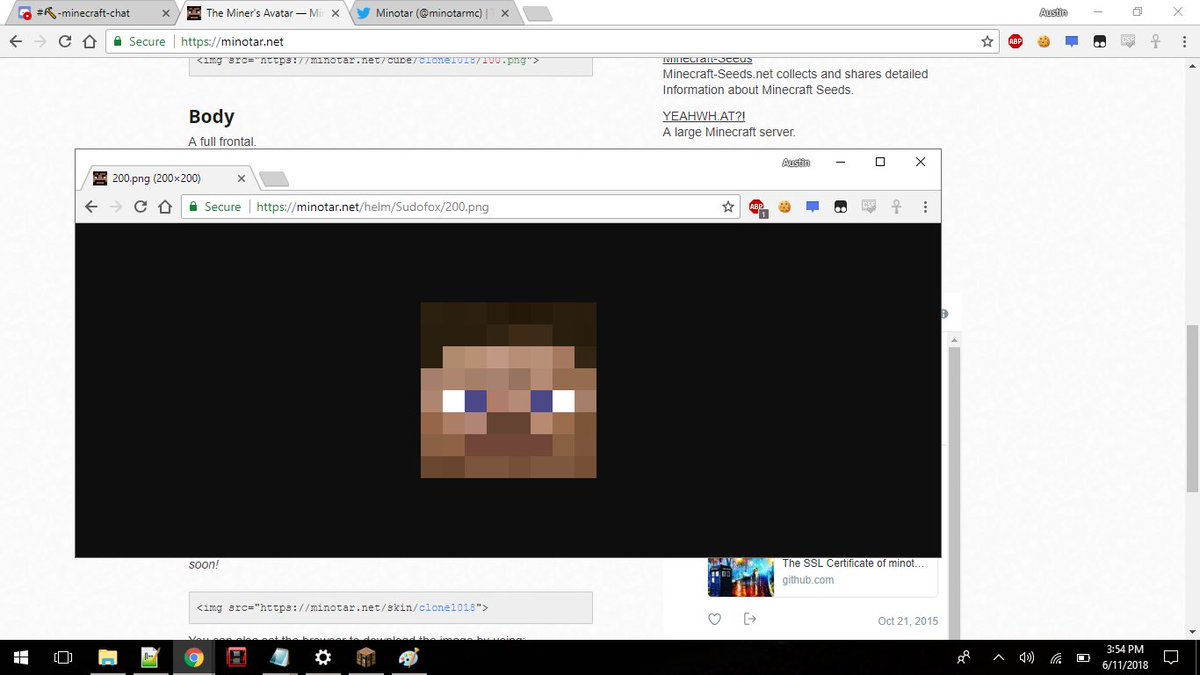Open Task View on taskbar
Image resolution: width=1200 pixels, height=675 pixels.
(63, 658)
